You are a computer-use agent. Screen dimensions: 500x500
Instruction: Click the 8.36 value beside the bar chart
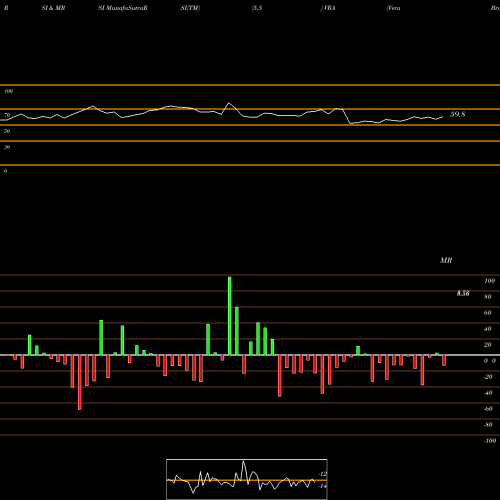point(463,293)
